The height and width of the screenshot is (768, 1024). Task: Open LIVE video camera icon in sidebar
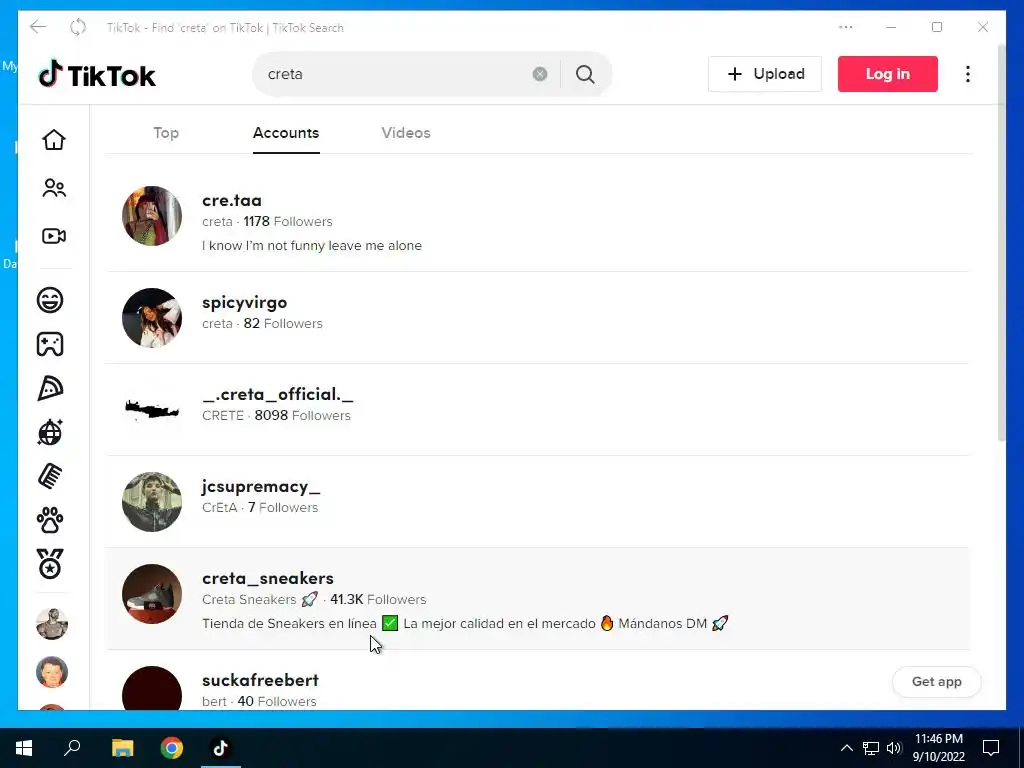point(54,236)
